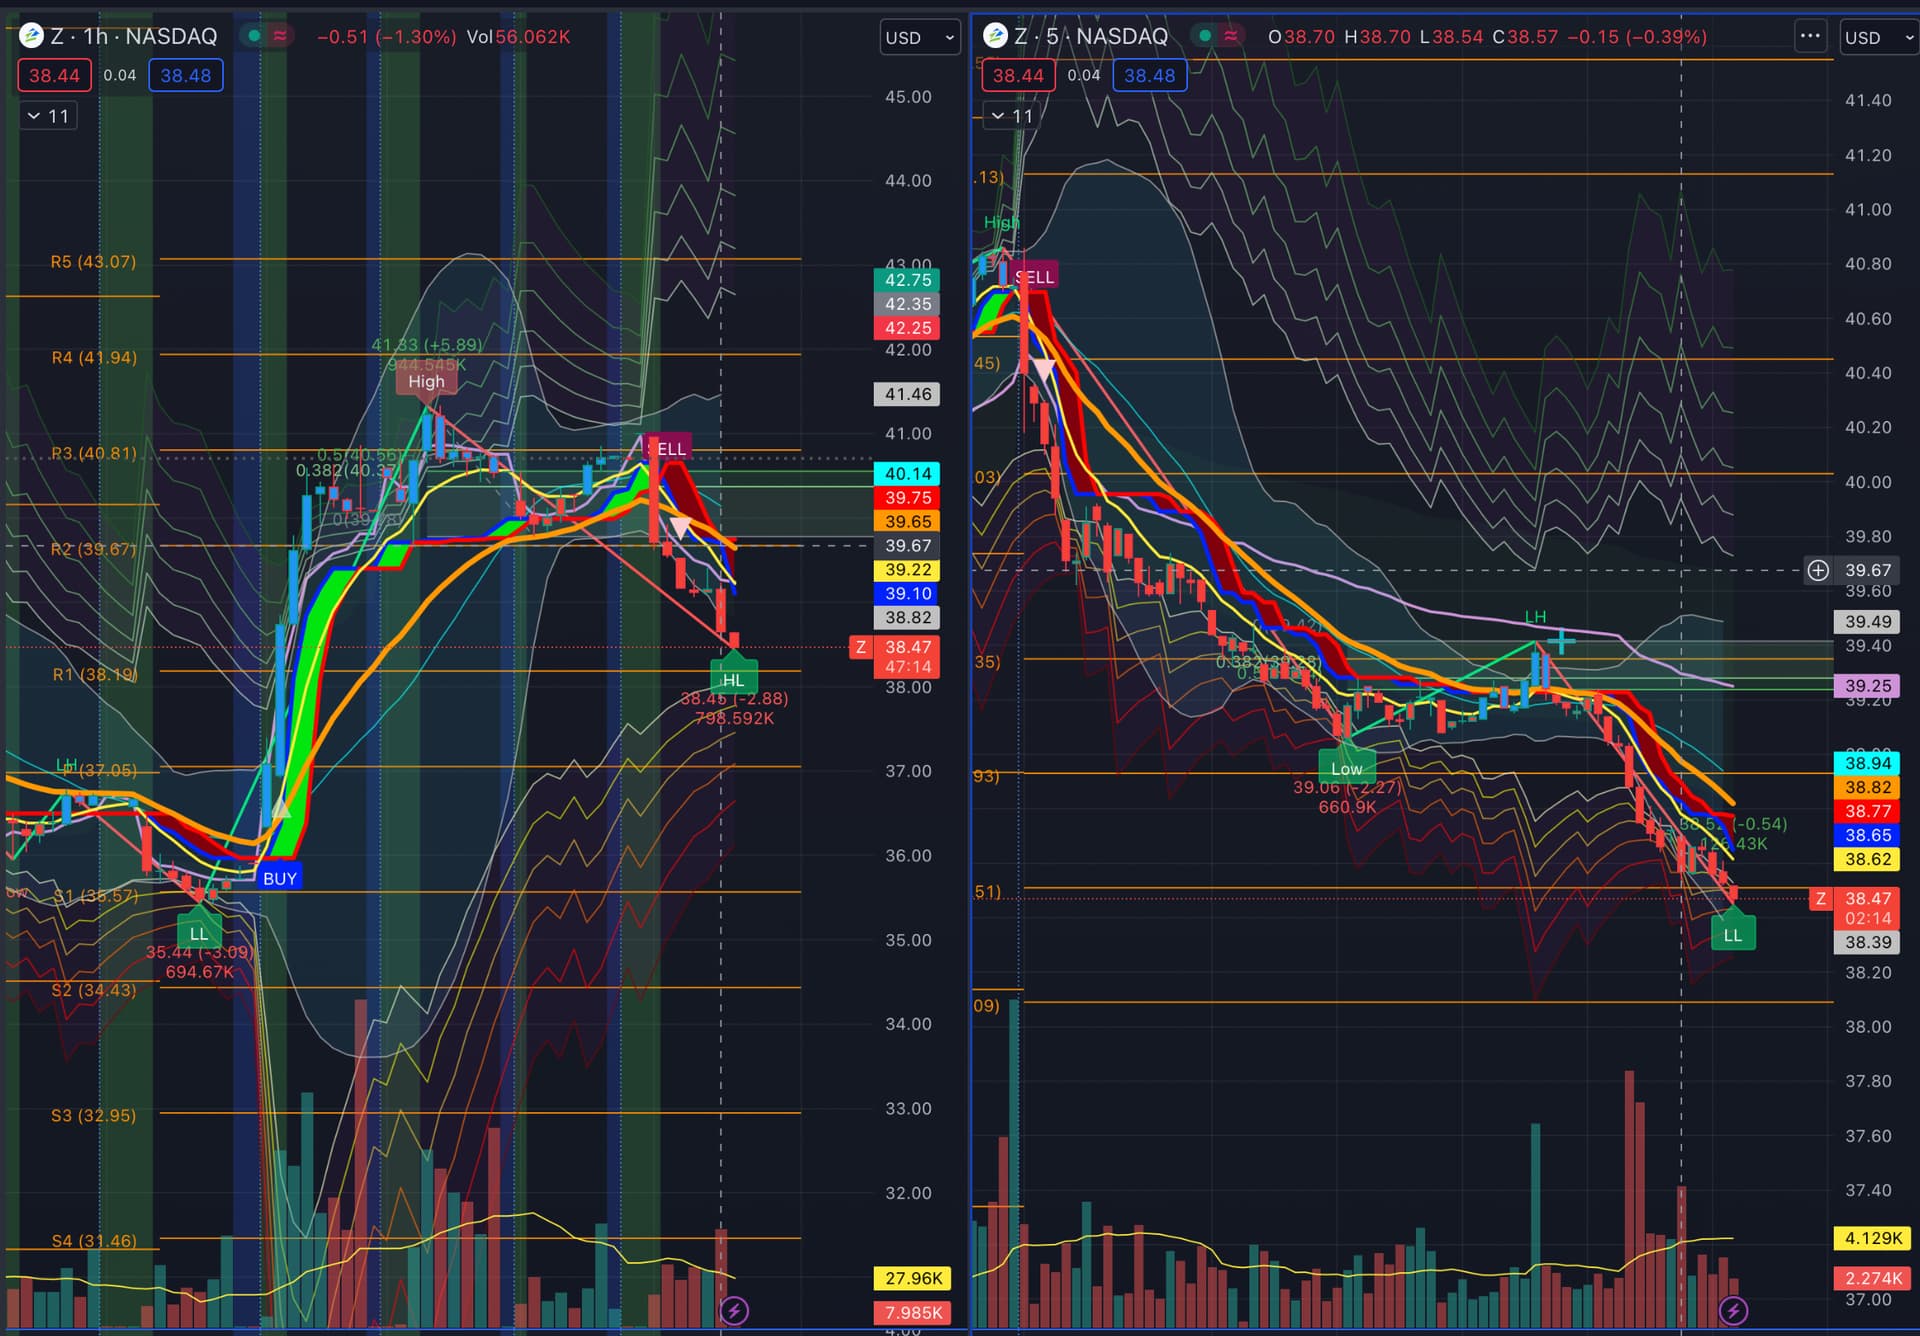
Task: Open the three-dot more menu on right chart
Action: [x=1810, y=36]
